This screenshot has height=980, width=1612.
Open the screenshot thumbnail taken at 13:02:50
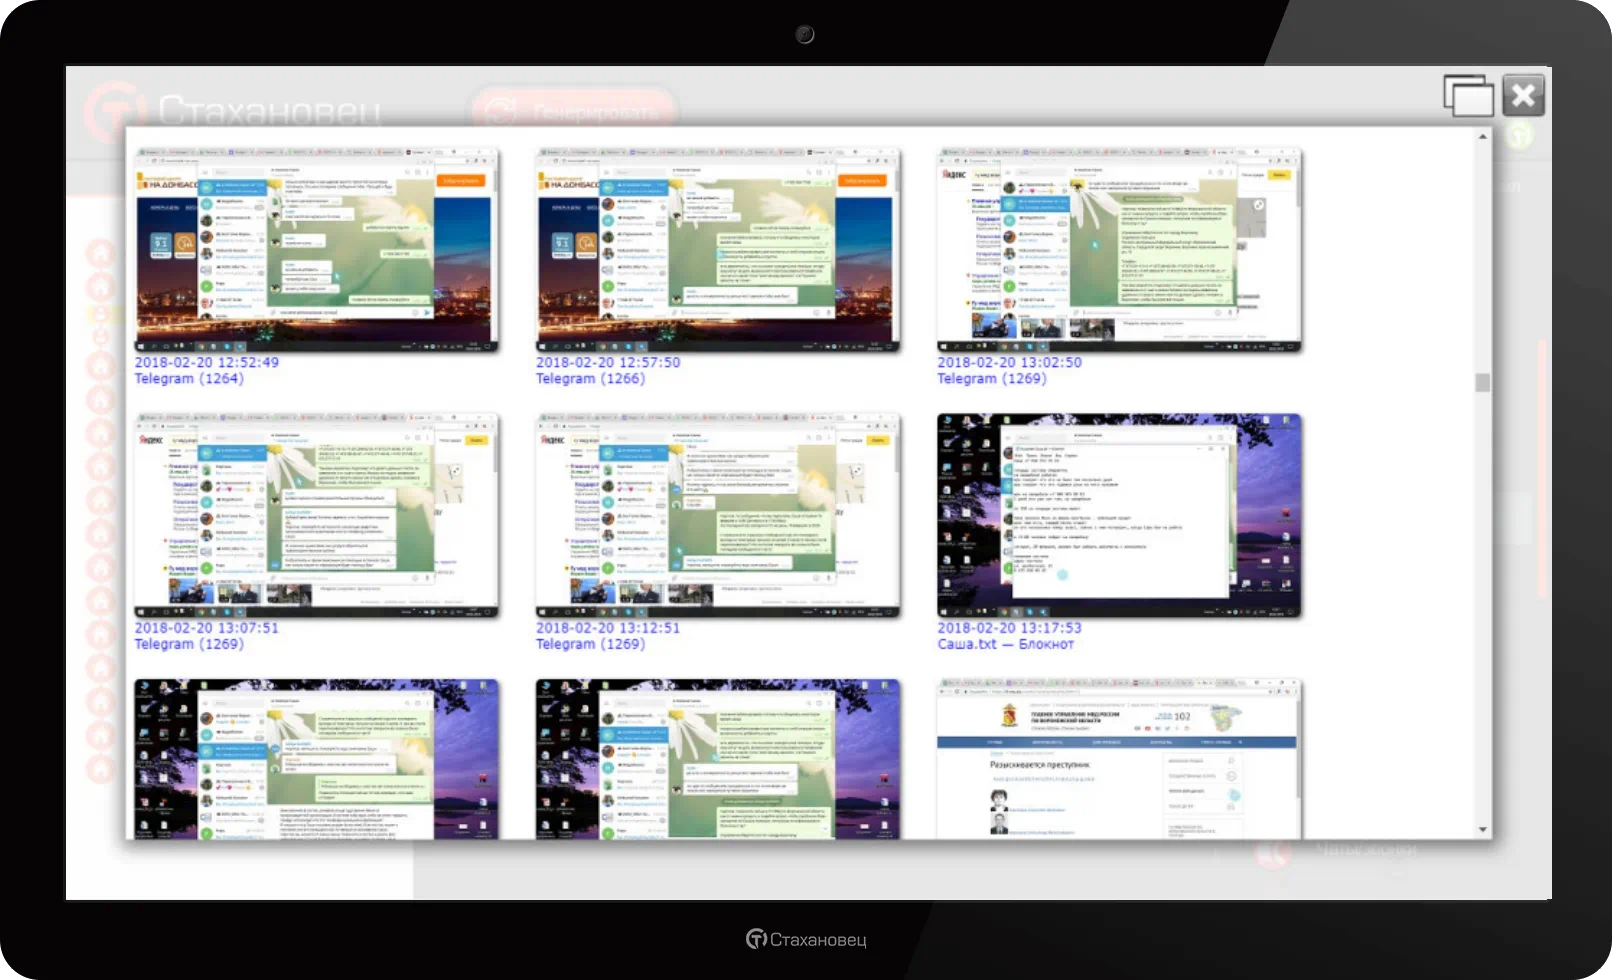[1119, 250]
